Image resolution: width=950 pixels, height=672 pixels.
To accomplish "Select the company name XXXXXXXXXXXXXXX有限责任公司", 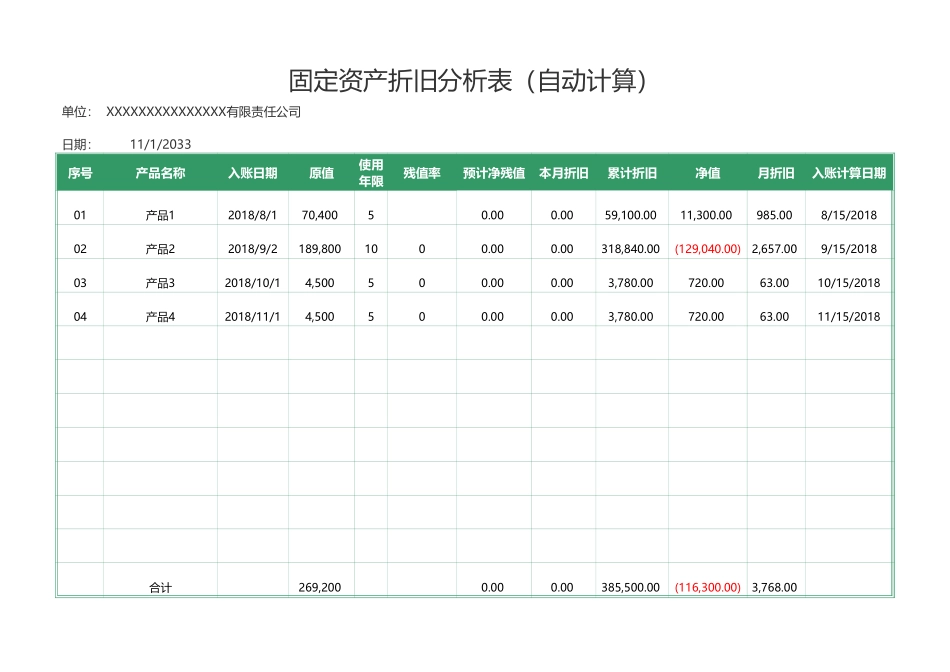I will click(x=203, y=112).
